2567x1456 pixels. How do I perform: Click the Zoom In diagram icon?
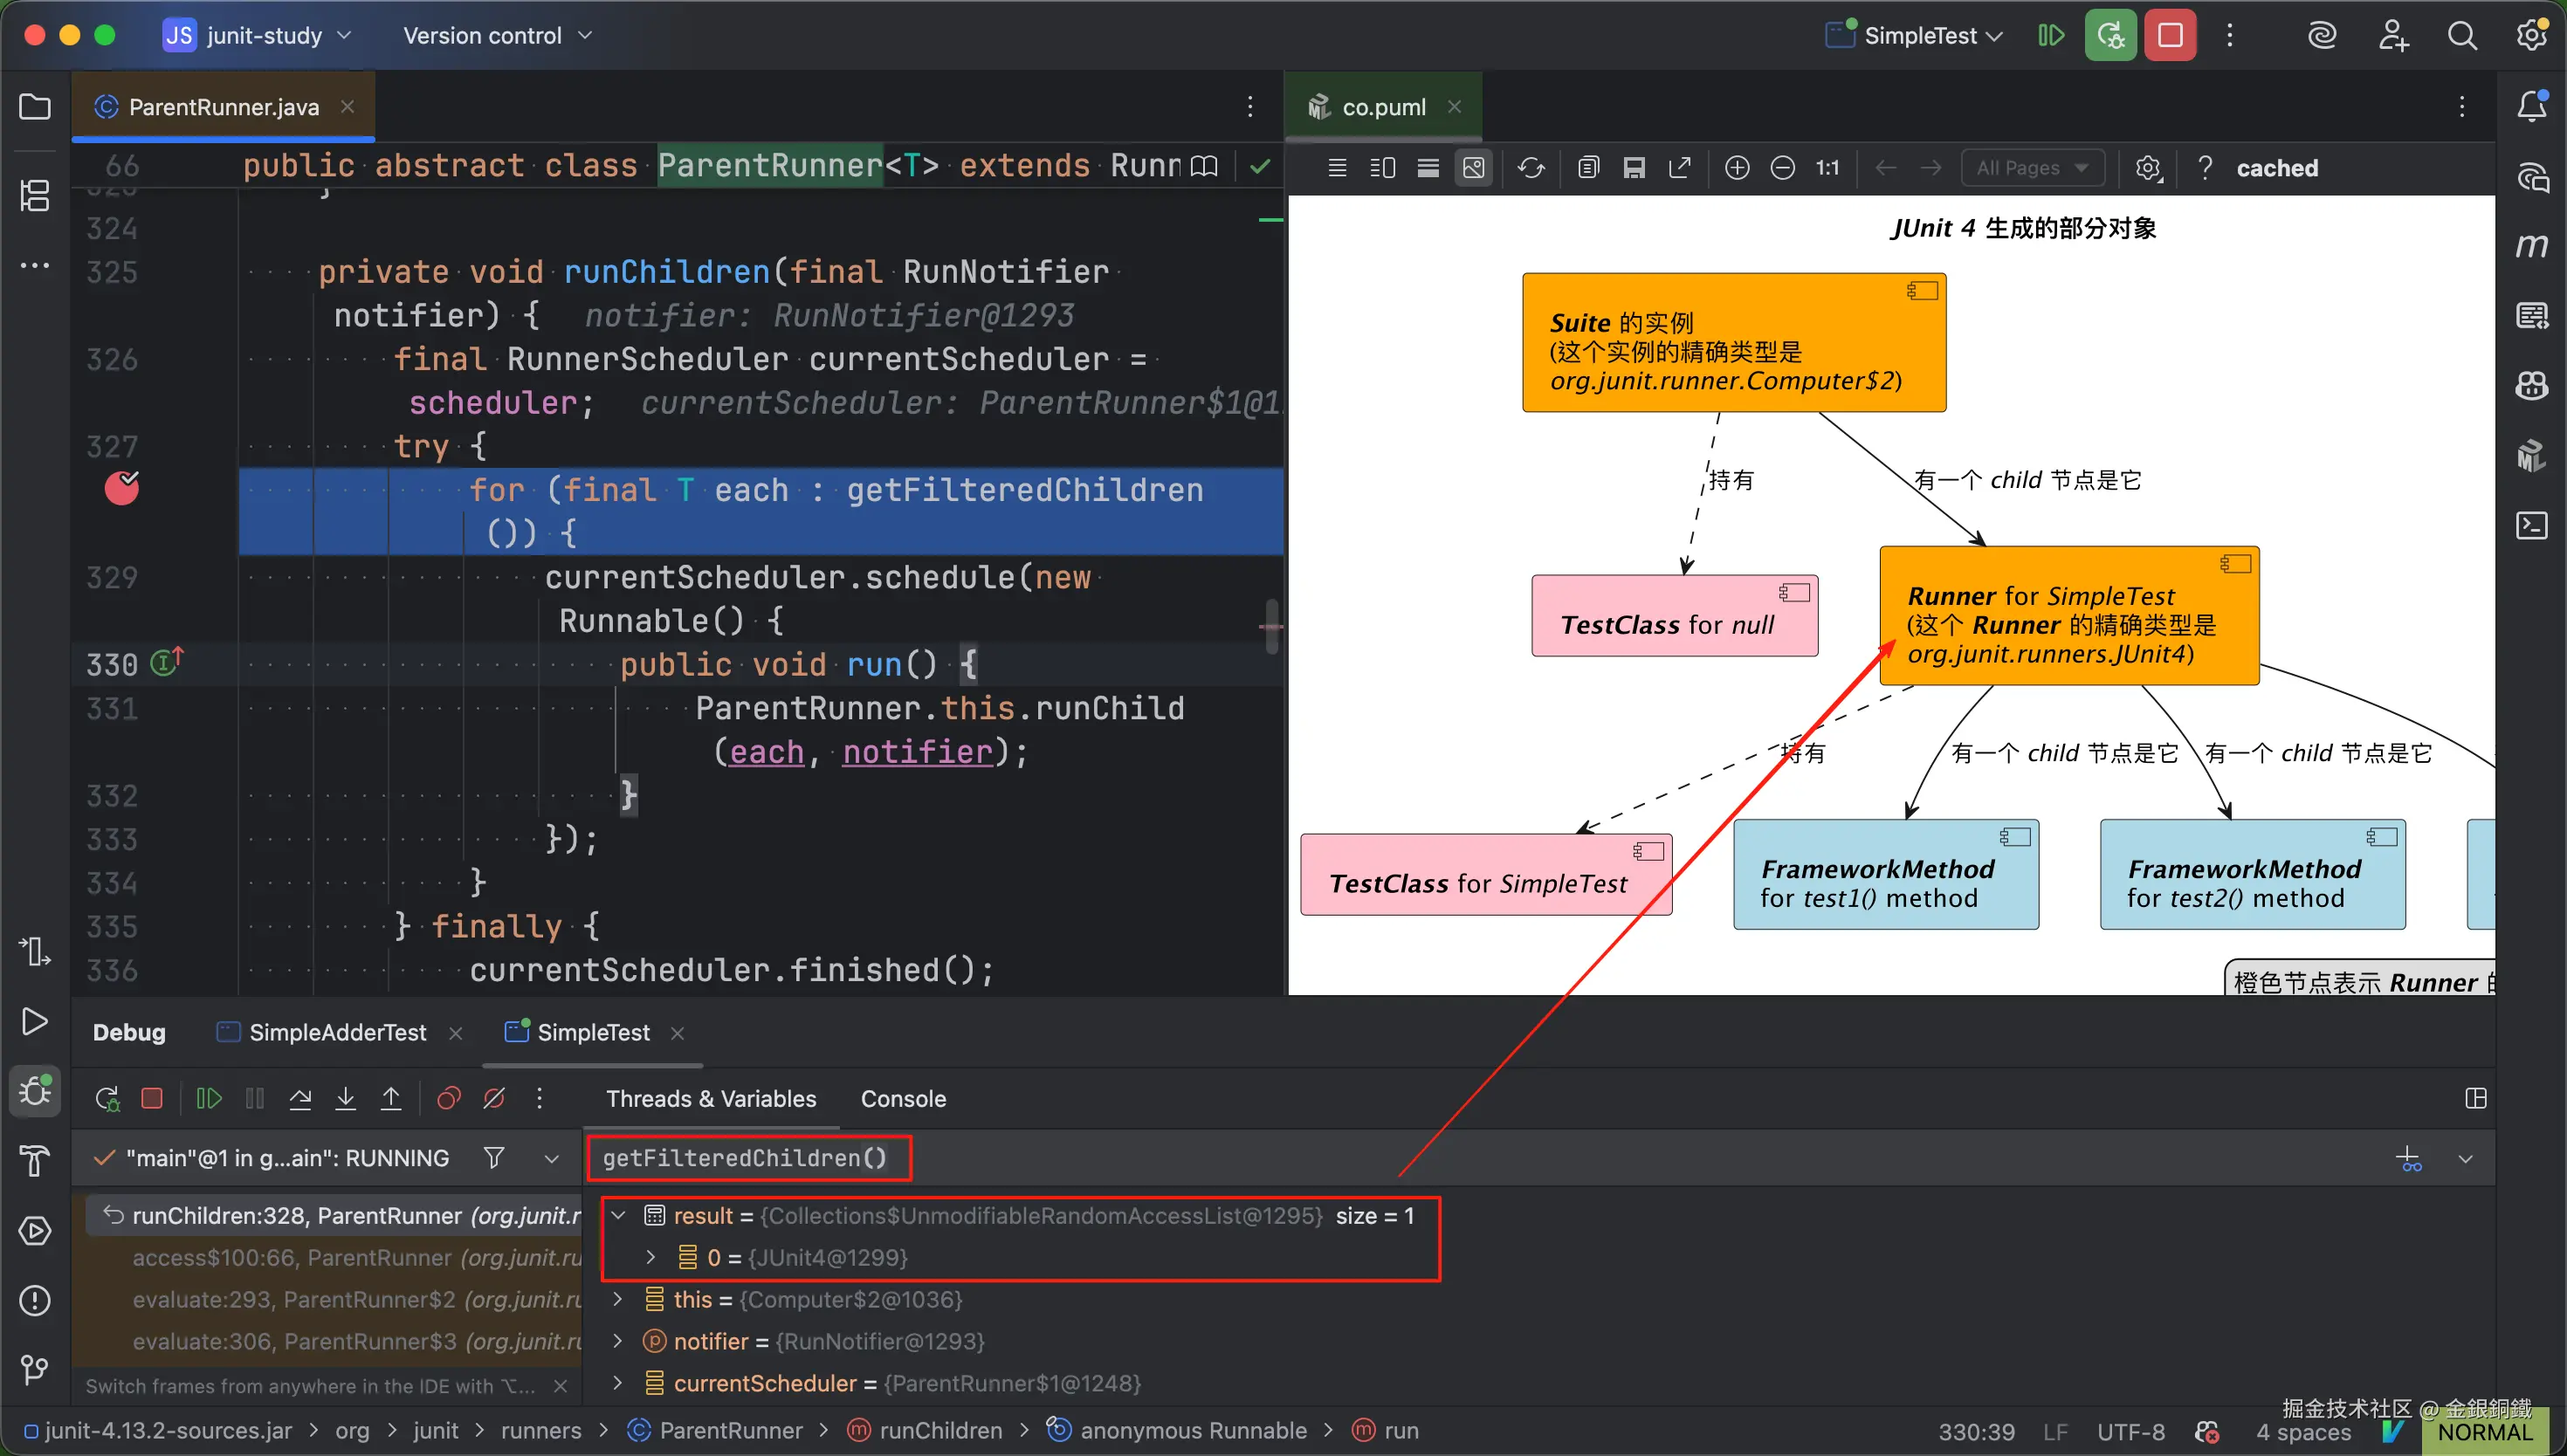1737,168
